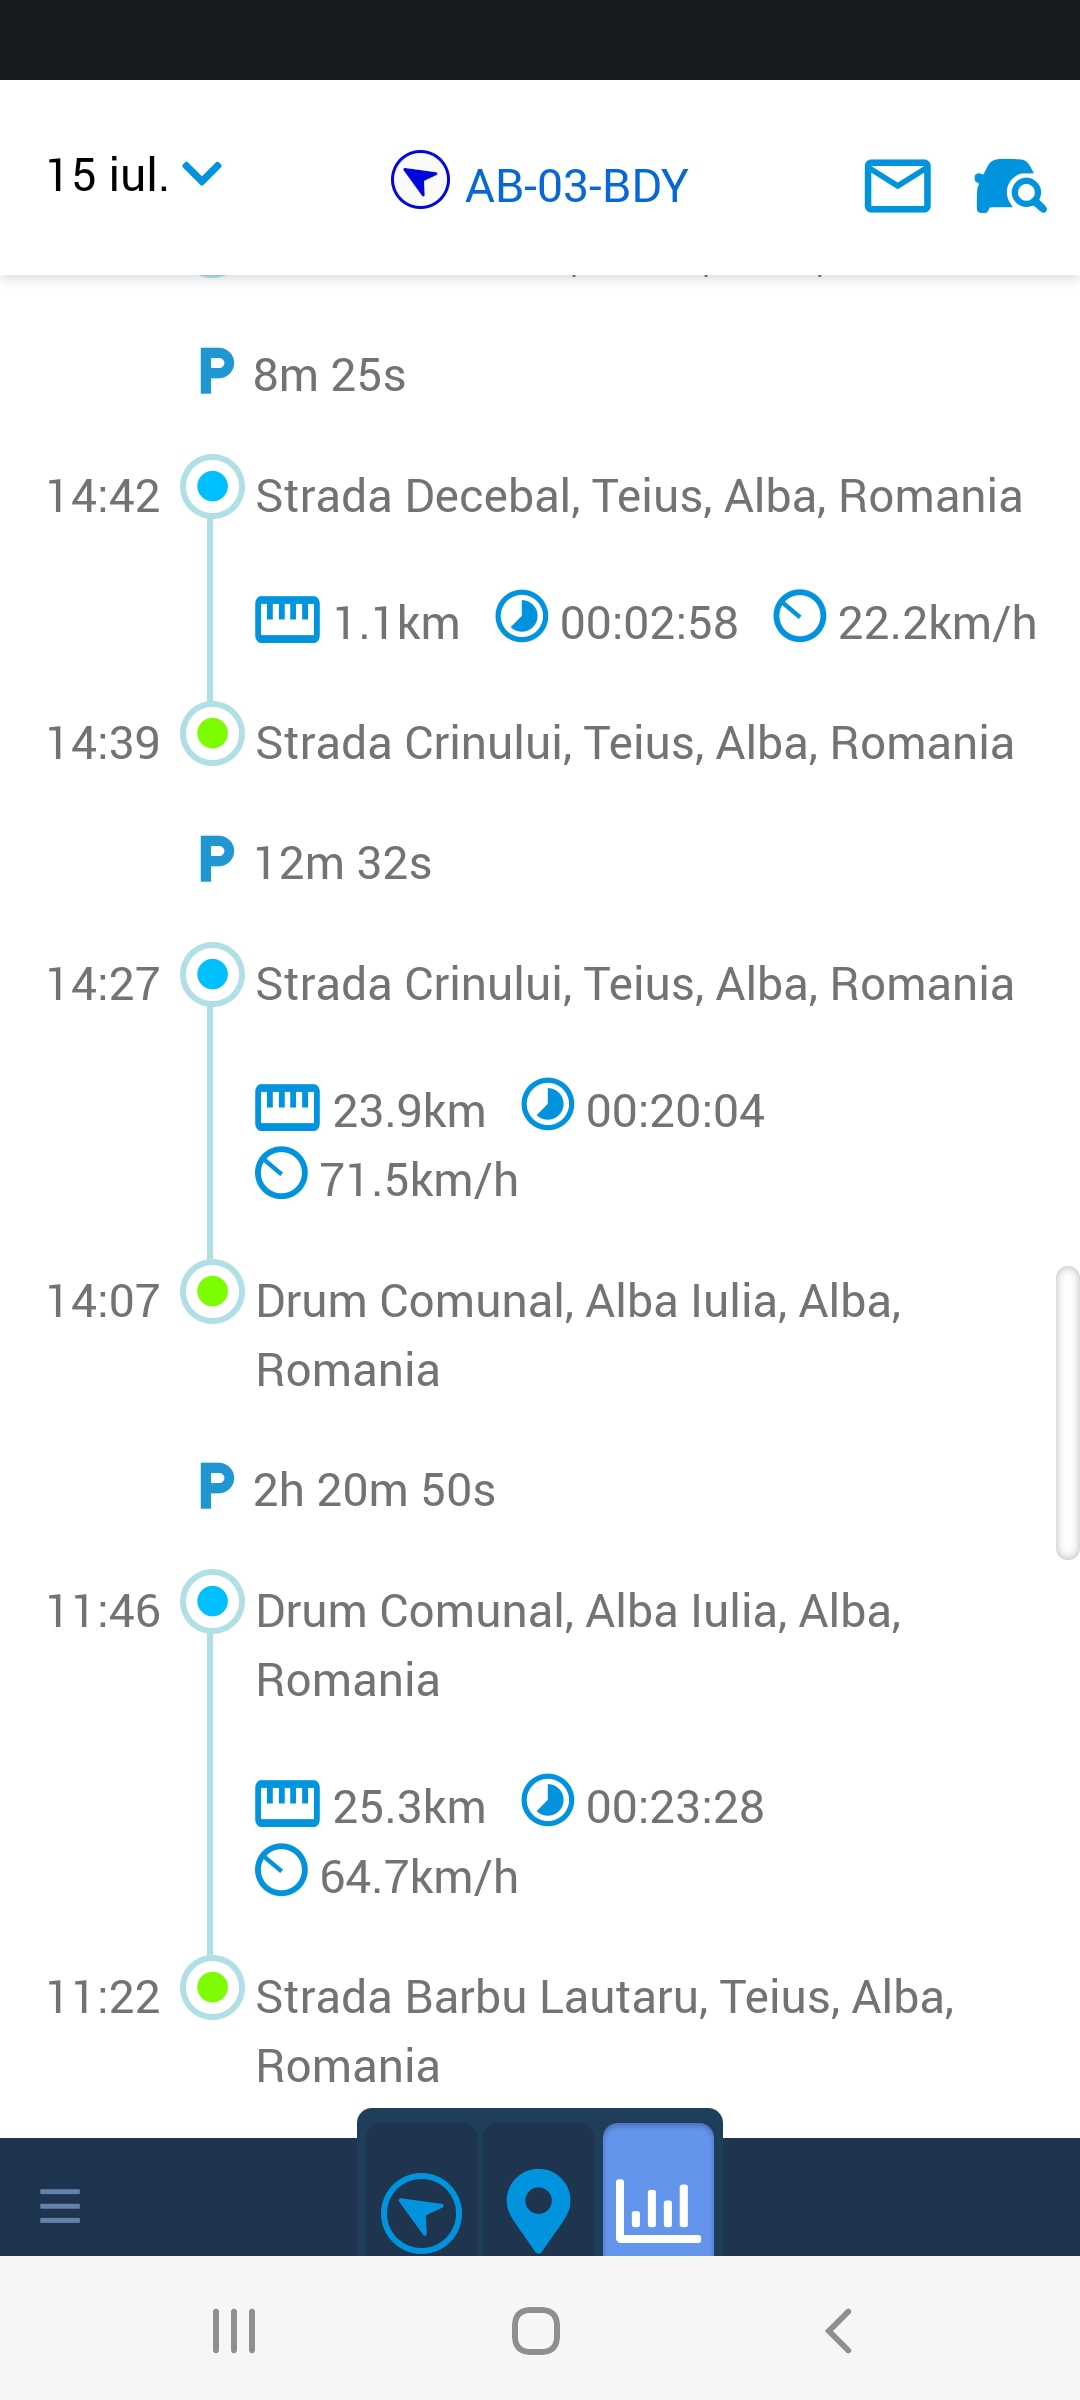Switch to the live navigation tab

(x=421, y=2212)
